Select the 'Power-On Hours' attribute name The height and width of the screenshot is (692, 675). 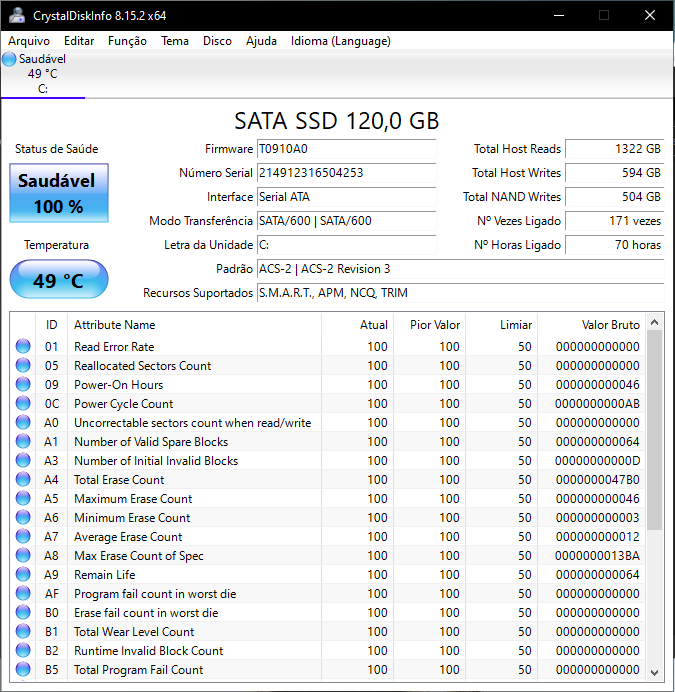coord(118,385)
